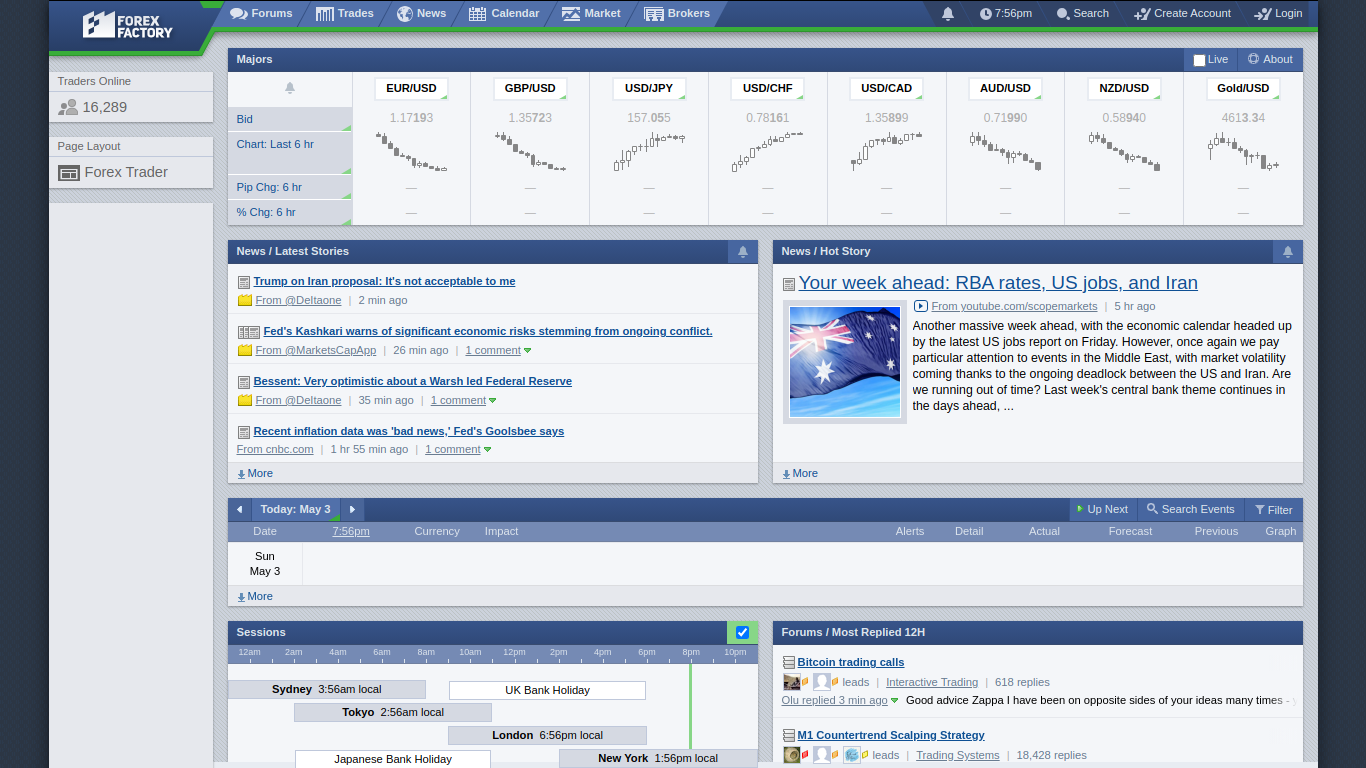This screenshot has width=1366, height=768.
Task: Click story icon beside Trump on Iran headline
Action: click(x=244, y=282)
